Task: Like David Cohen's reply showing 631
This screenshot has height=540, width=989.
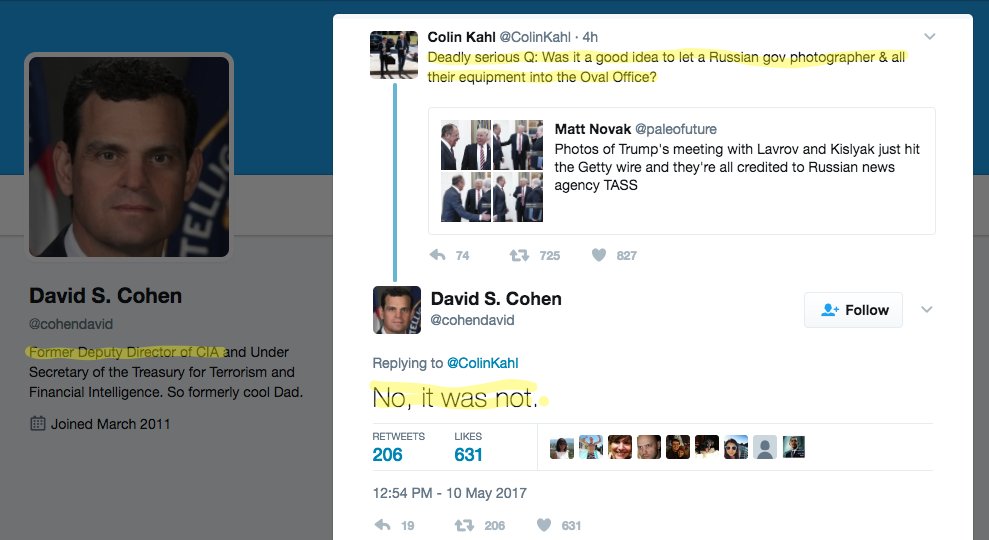Action: pos(544,525)
